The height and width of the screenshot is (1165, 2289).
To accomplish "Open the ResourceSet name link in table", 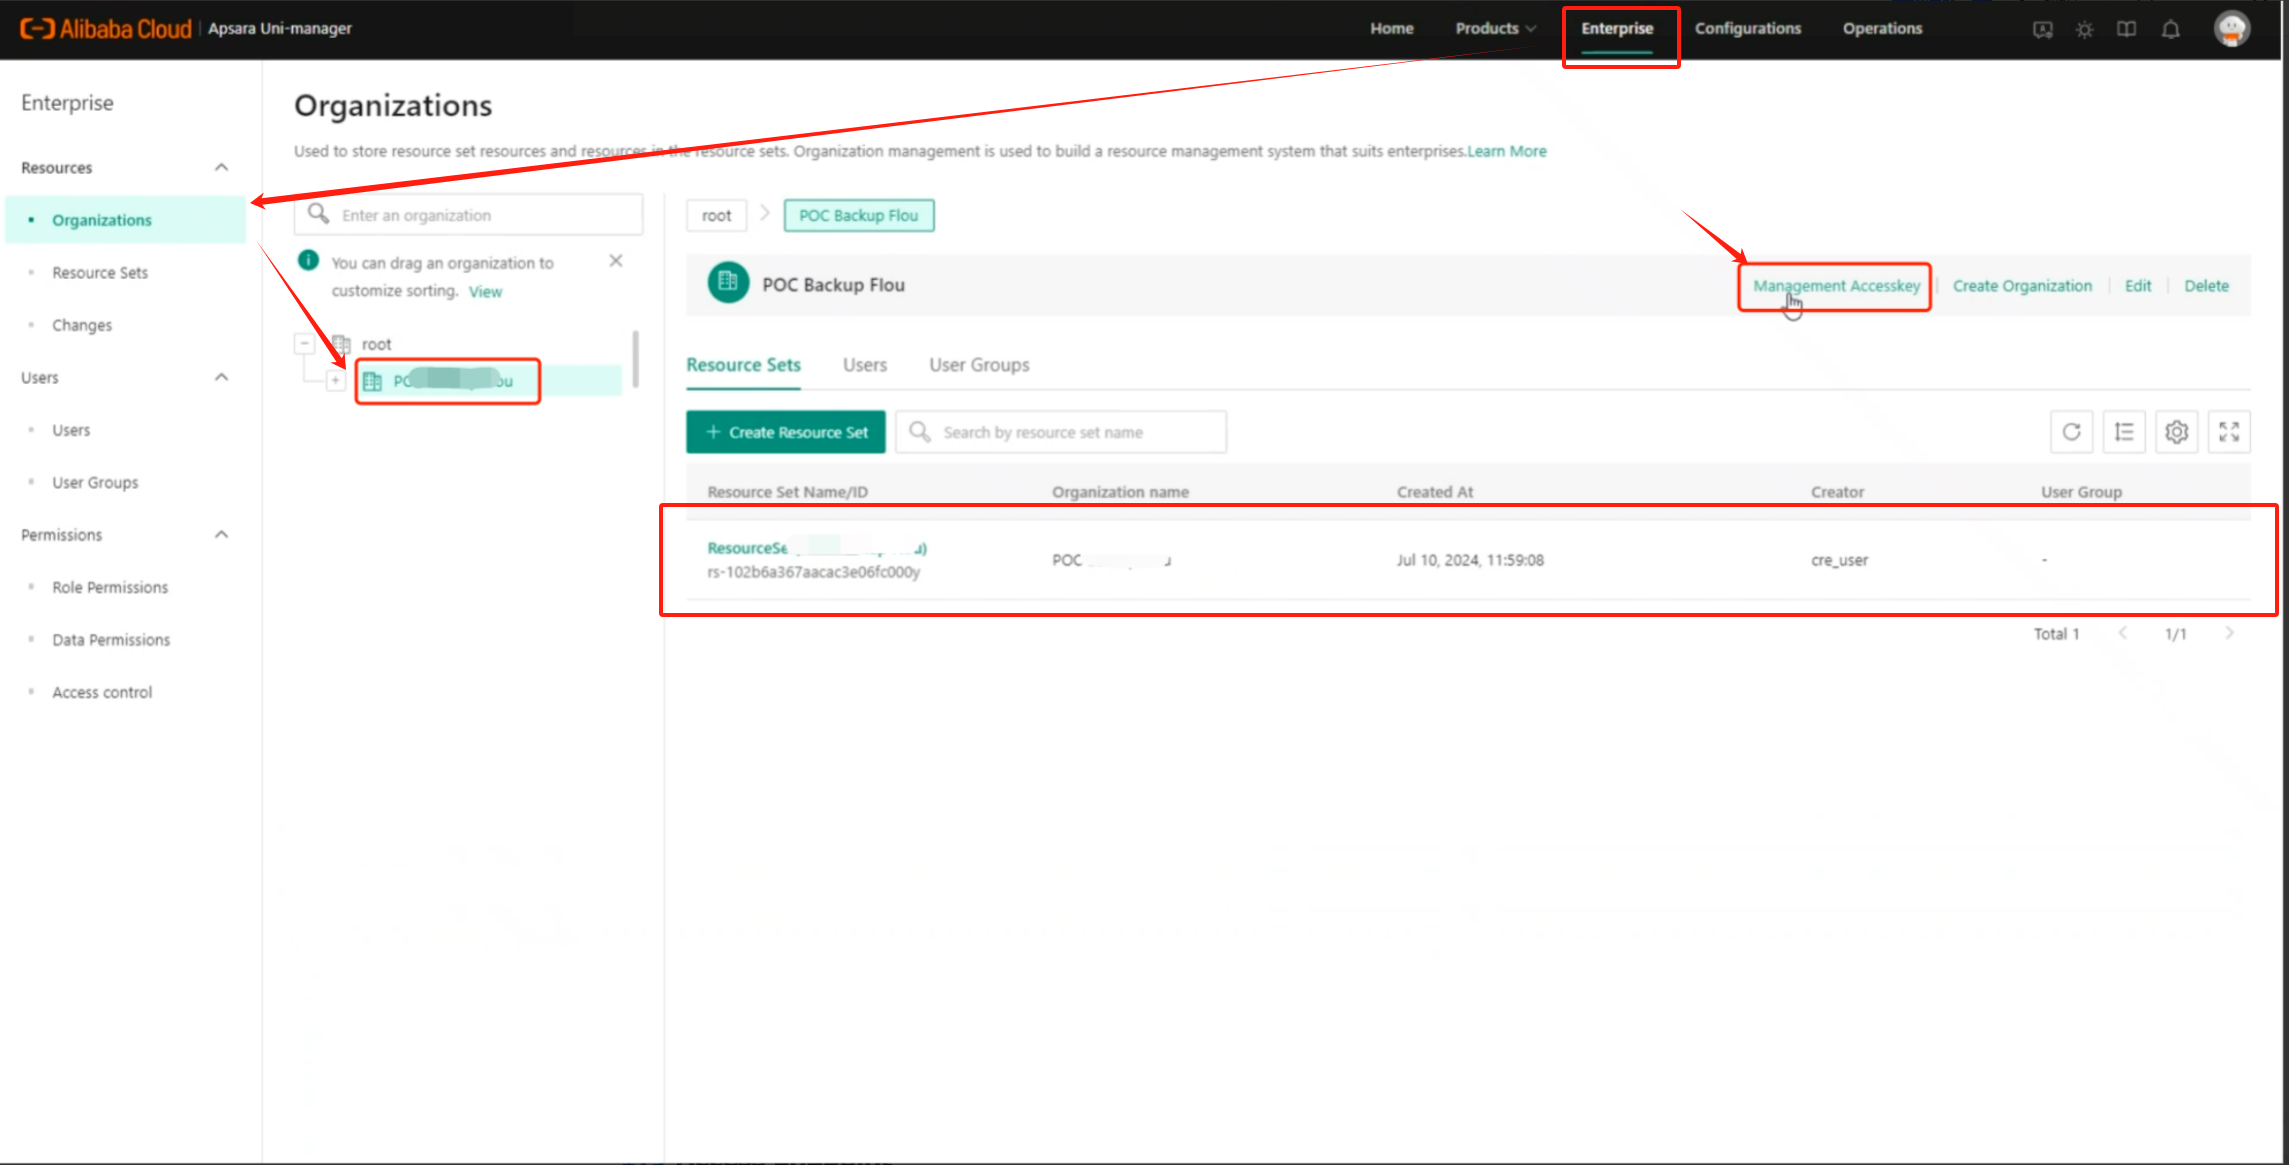I will coord(817,548).
